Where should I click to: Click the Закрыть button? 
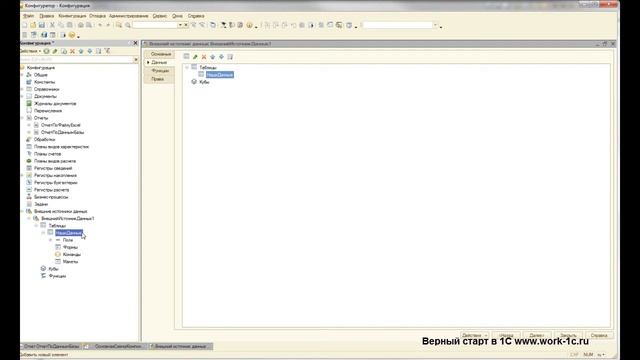click(x=568, y=336)
